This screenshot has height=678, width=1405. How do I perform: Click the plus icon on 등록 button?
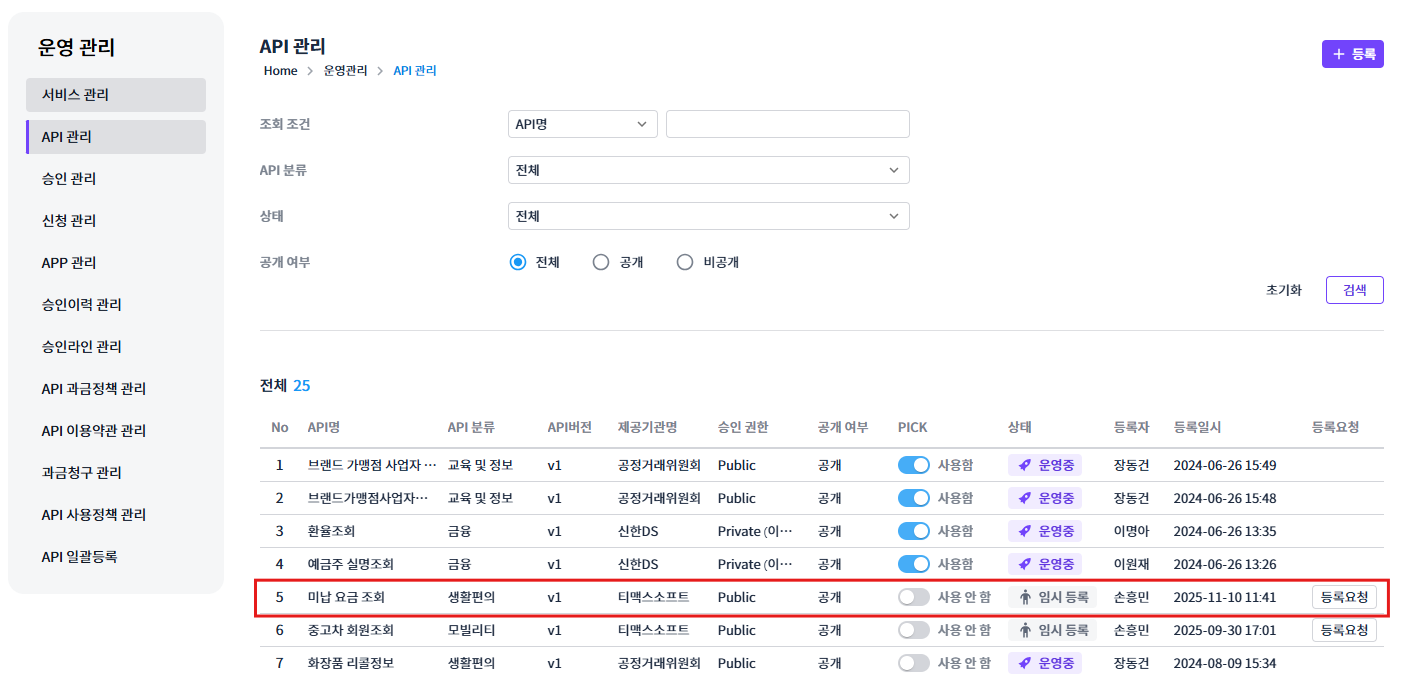1339,54
